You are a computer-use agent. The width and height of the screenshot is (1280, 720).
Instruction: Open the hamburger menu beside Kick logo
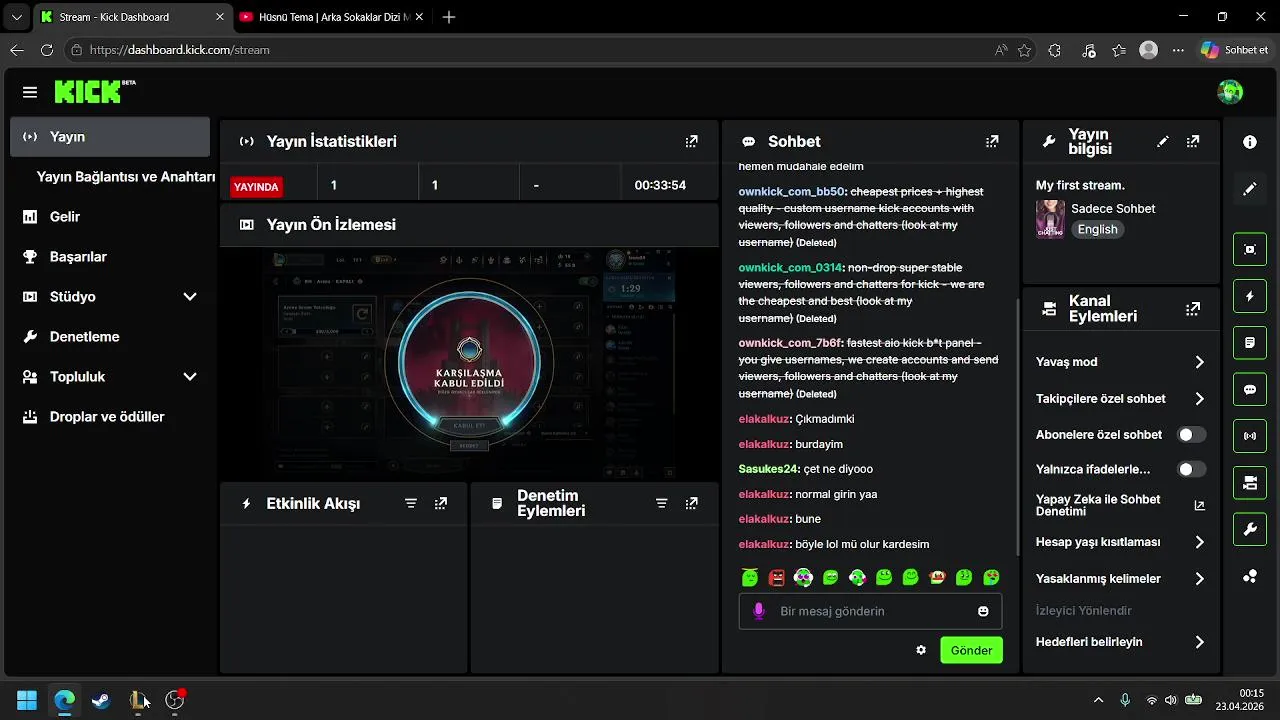30,92
